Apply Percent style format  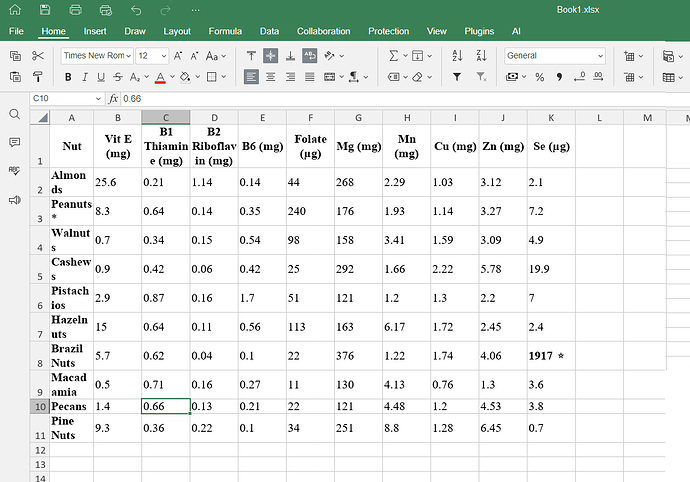click(540, 77)
